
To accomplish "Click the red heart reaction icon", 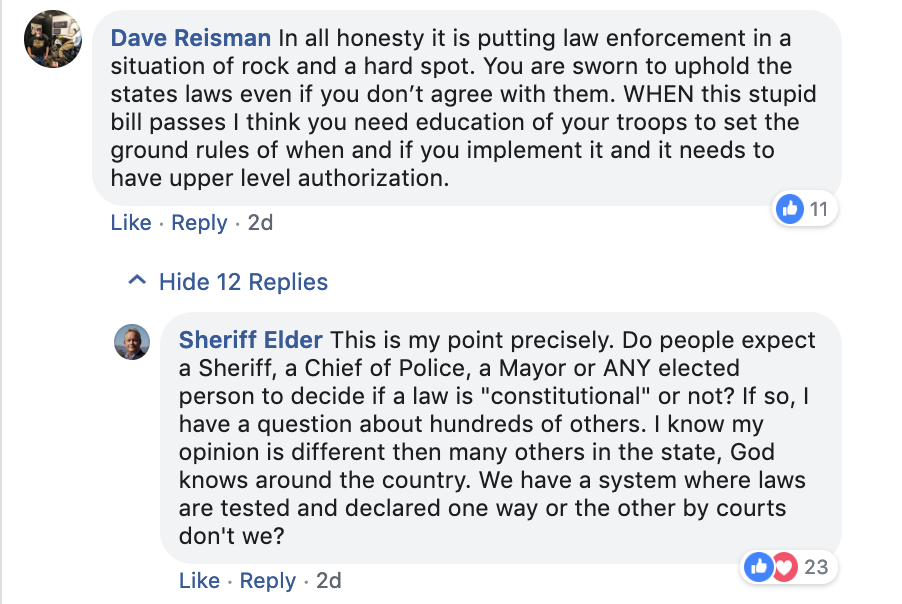I will (784, 567).
